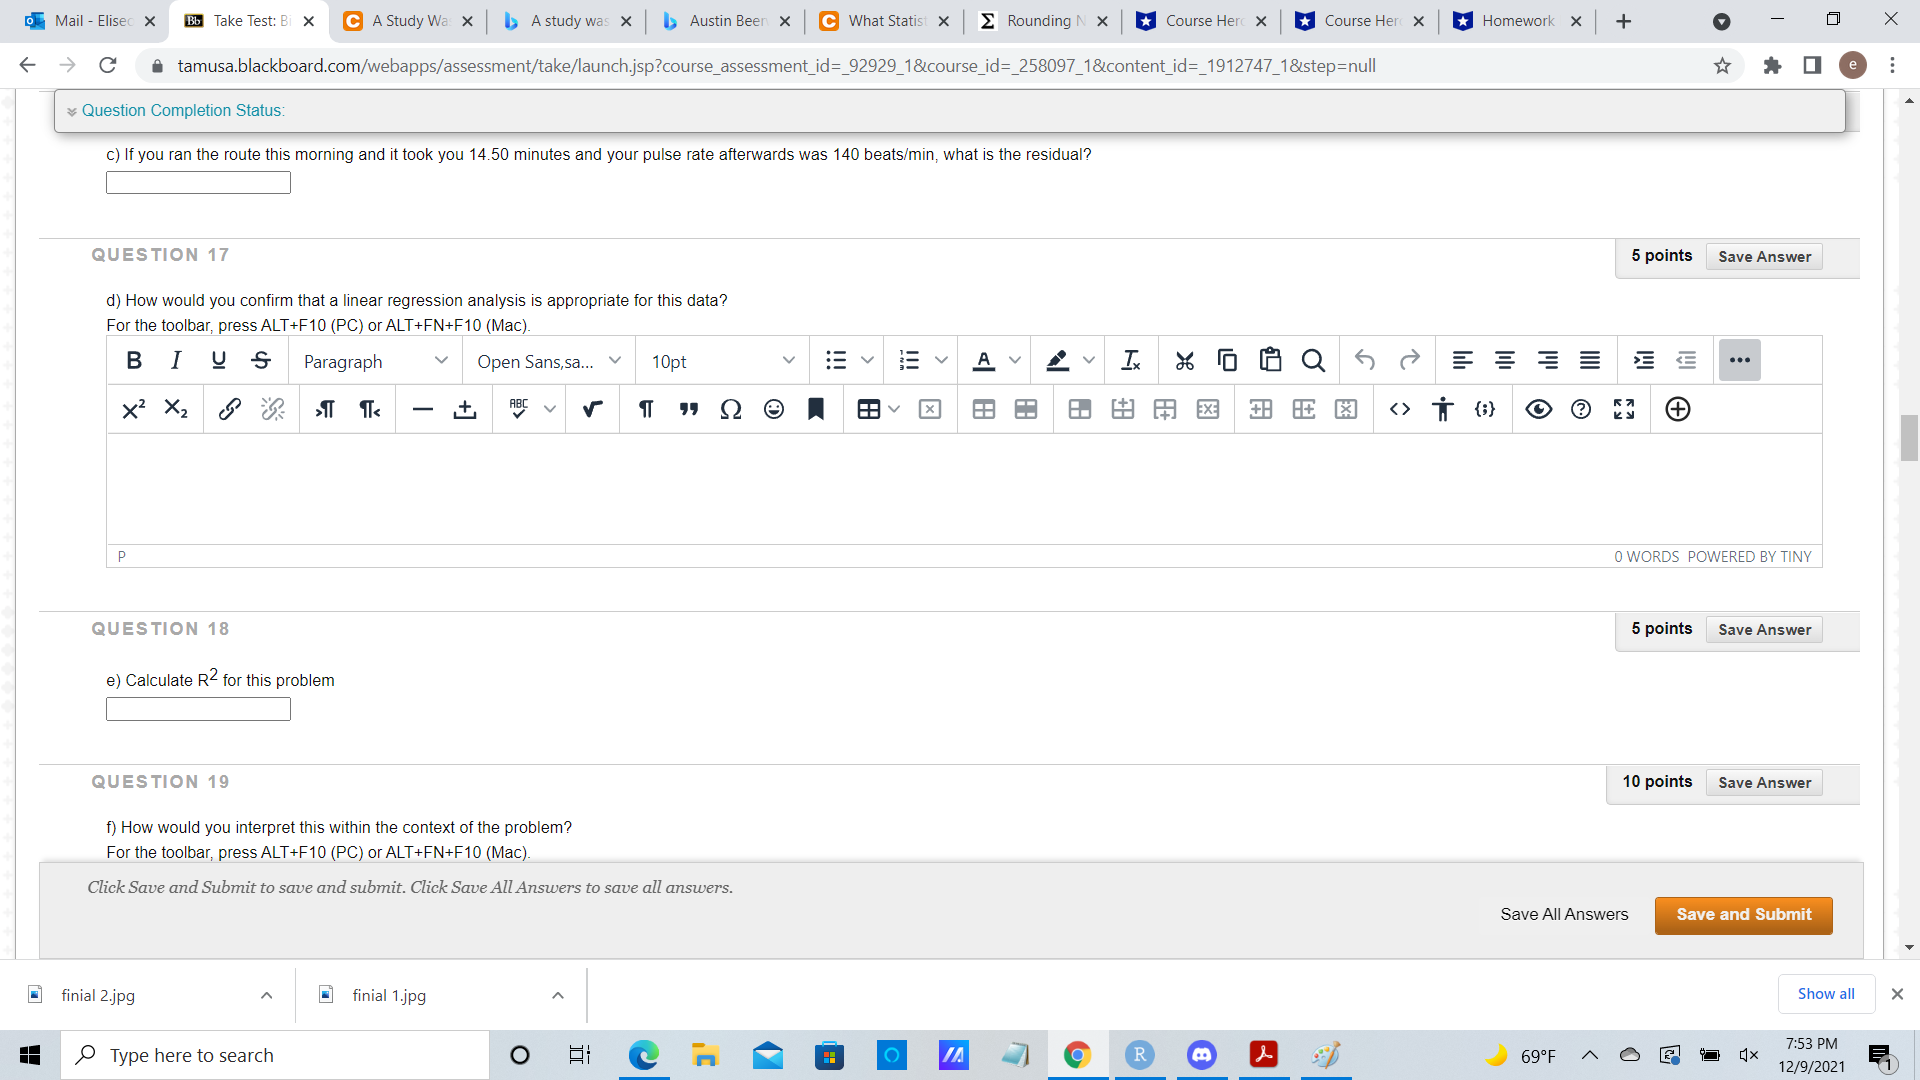Insert a link using the link icon

click(x=229, y=409)
